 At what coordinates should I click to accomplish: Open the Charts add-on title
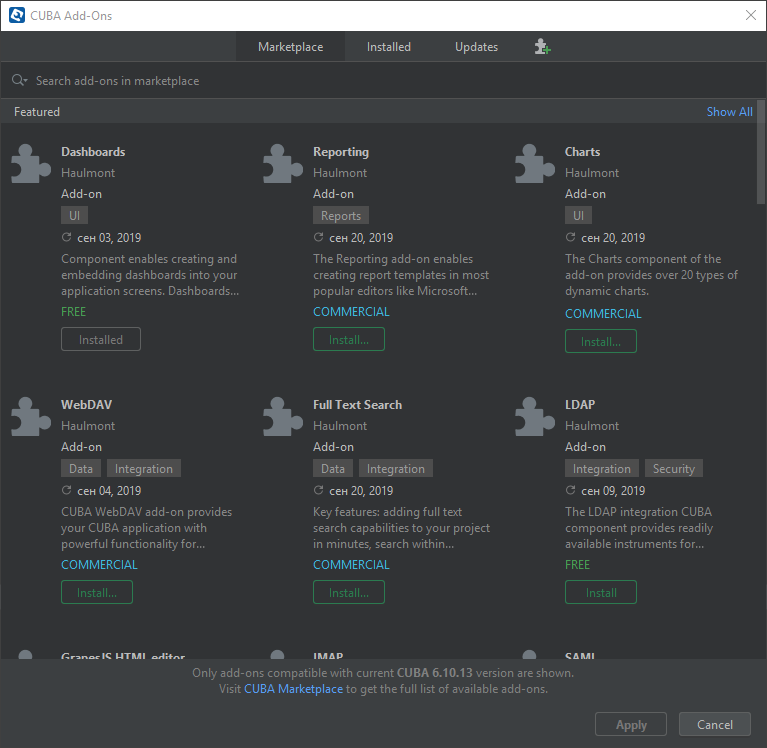click(x=582, y=152)
